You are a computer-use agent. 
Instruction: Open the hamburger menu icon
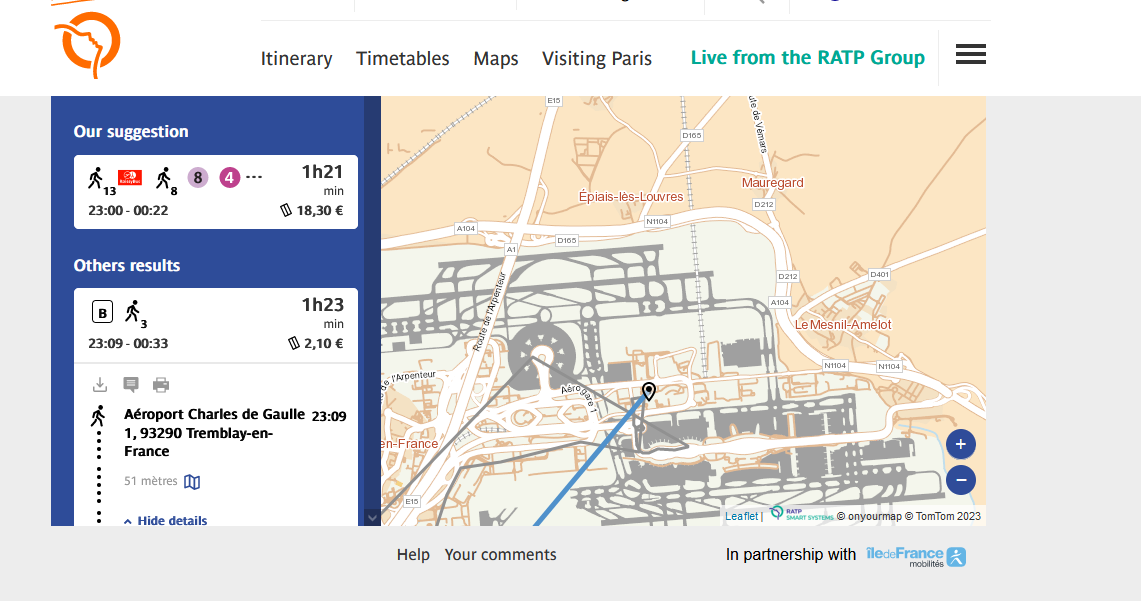pos(970,54)
